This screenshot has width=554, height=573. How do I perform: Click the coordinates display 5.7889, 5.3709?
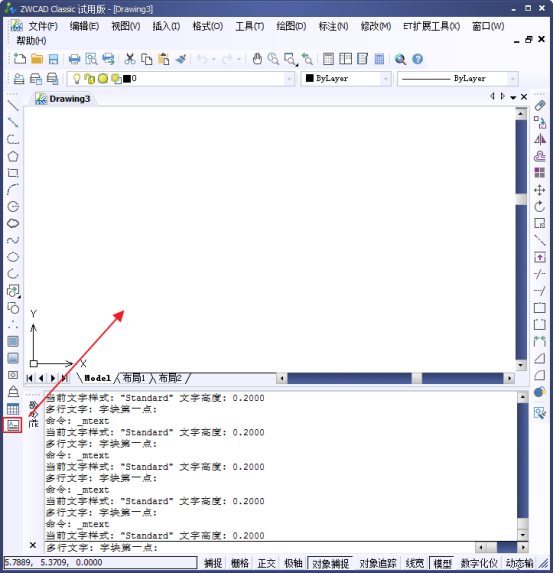[100, 562]
